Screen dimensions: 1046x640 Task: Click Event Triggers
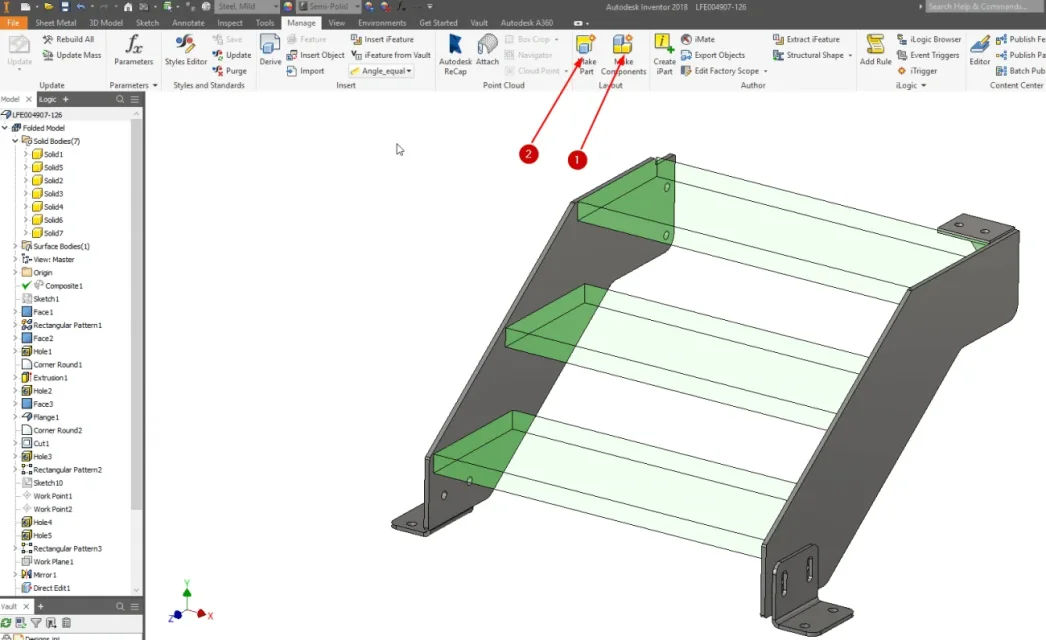pyautogui.click(x=928, y=55)
